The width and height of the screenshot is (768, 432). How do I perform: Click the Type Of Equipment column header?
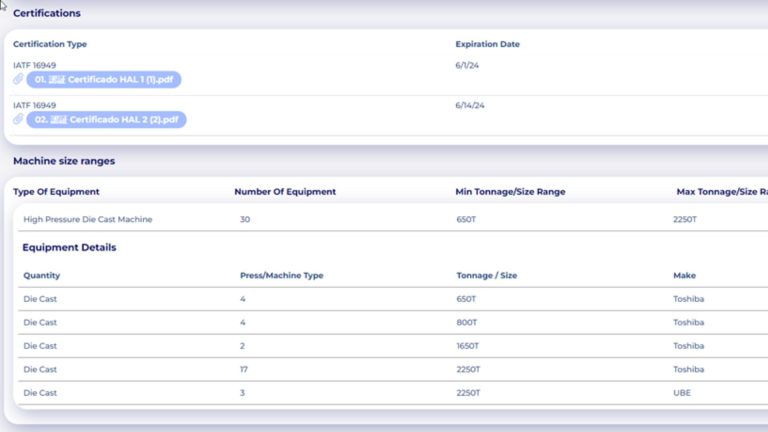click(x=56, y=191)
